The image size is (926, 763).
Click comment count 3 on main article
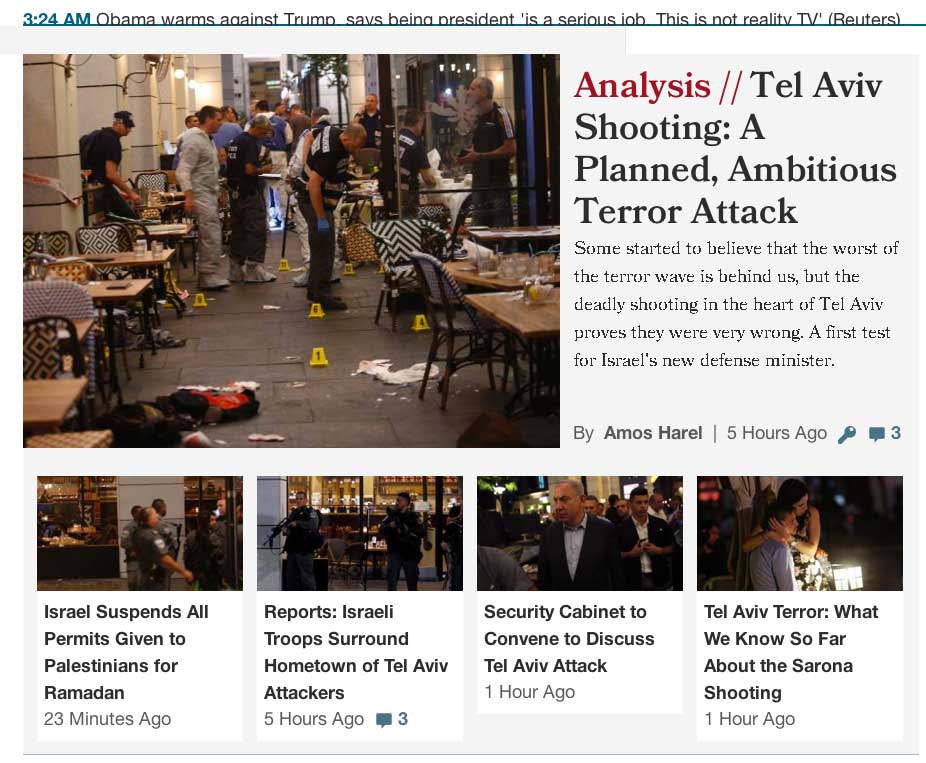(x=895, y=433)
